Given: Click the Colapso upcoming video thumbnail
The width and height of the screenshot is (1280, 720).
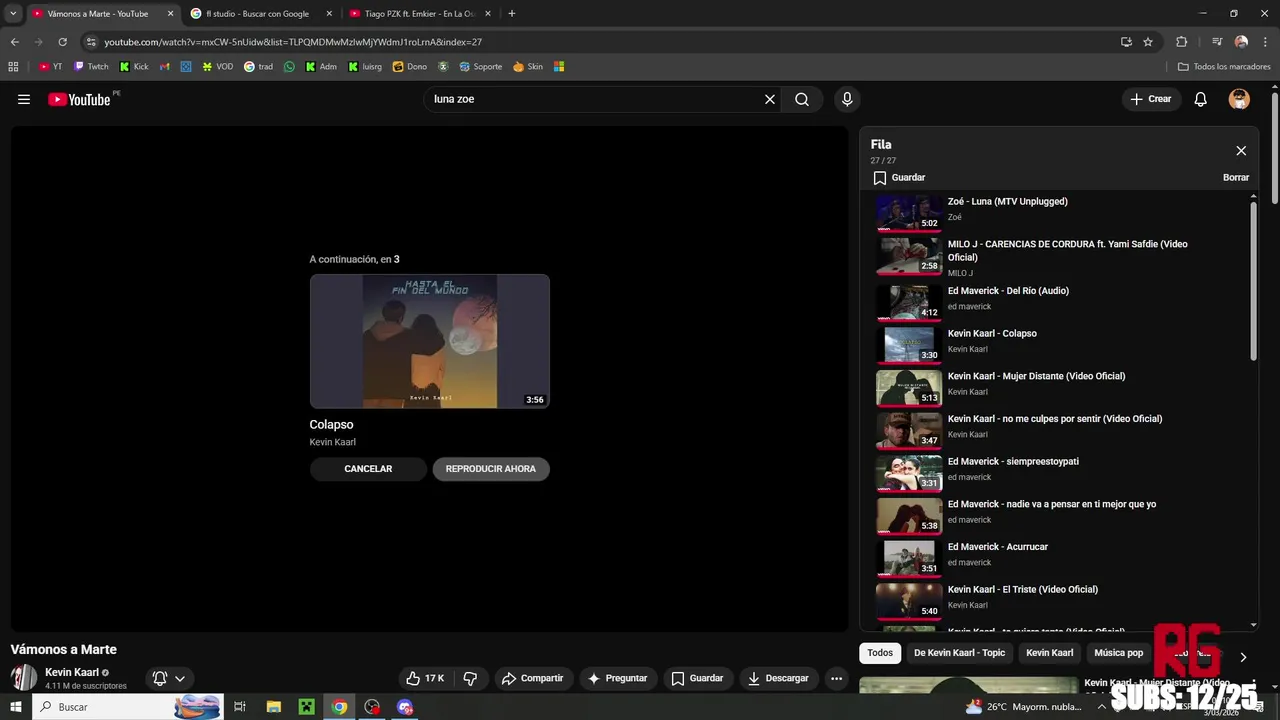Looking at the screenshot, I should 430,341.
